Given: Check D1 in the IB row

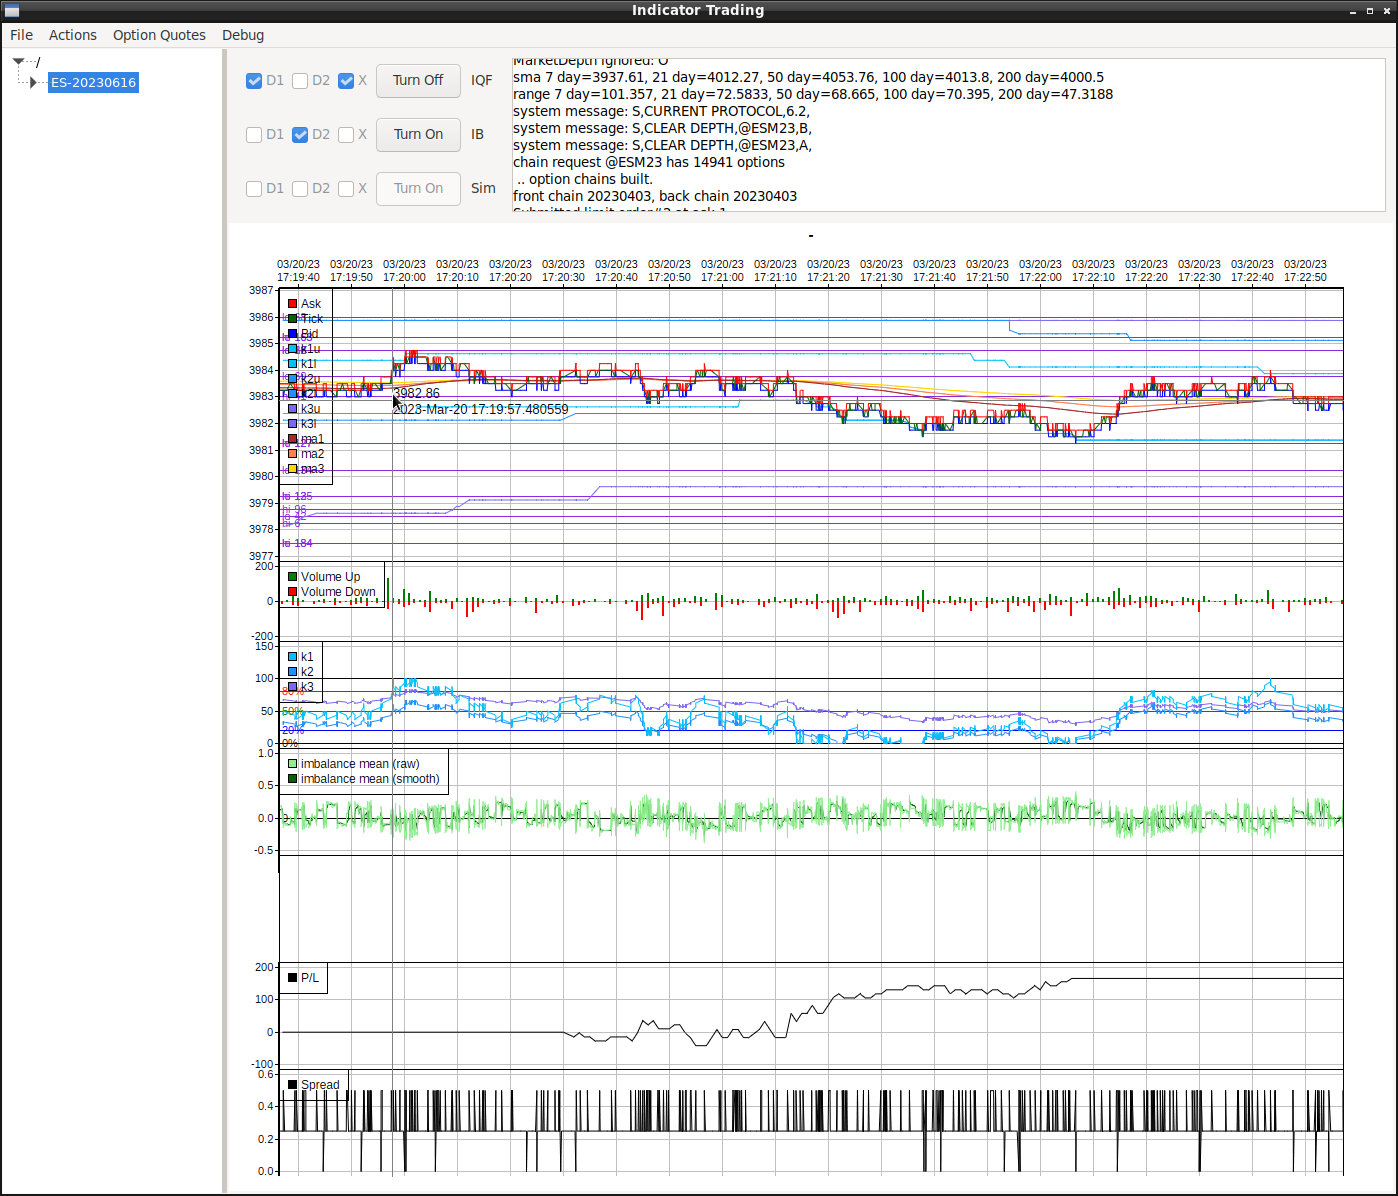Looking at the screenshot, I should click(254, 135).
